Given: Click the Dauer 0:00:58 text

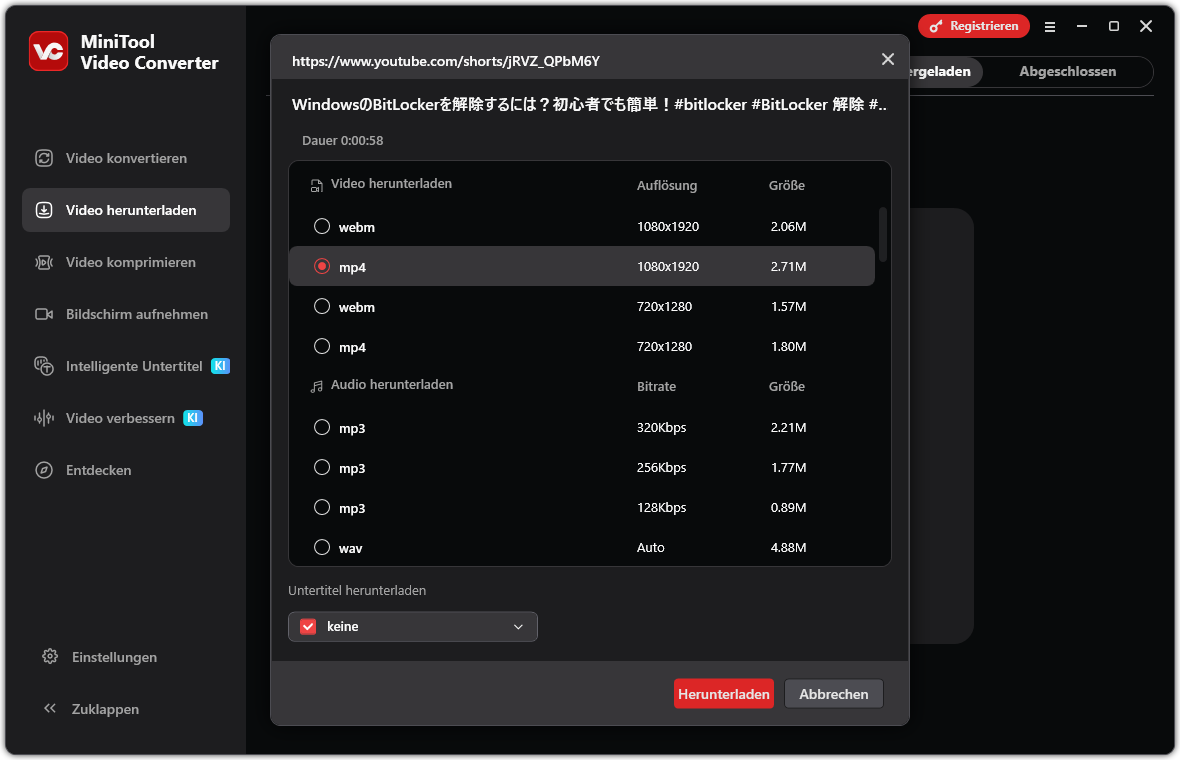Looking at the screenshot, I should tap(342, 141).
